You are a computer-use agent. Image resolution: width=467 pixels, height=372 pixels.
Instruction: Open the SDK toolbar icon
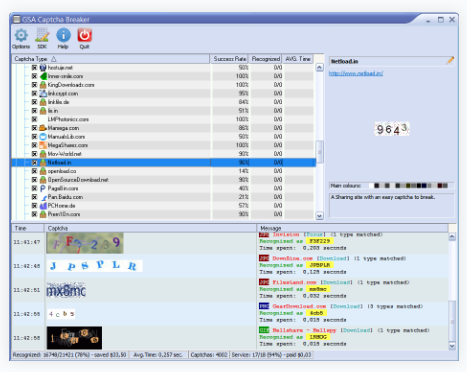tap(42, 35)
